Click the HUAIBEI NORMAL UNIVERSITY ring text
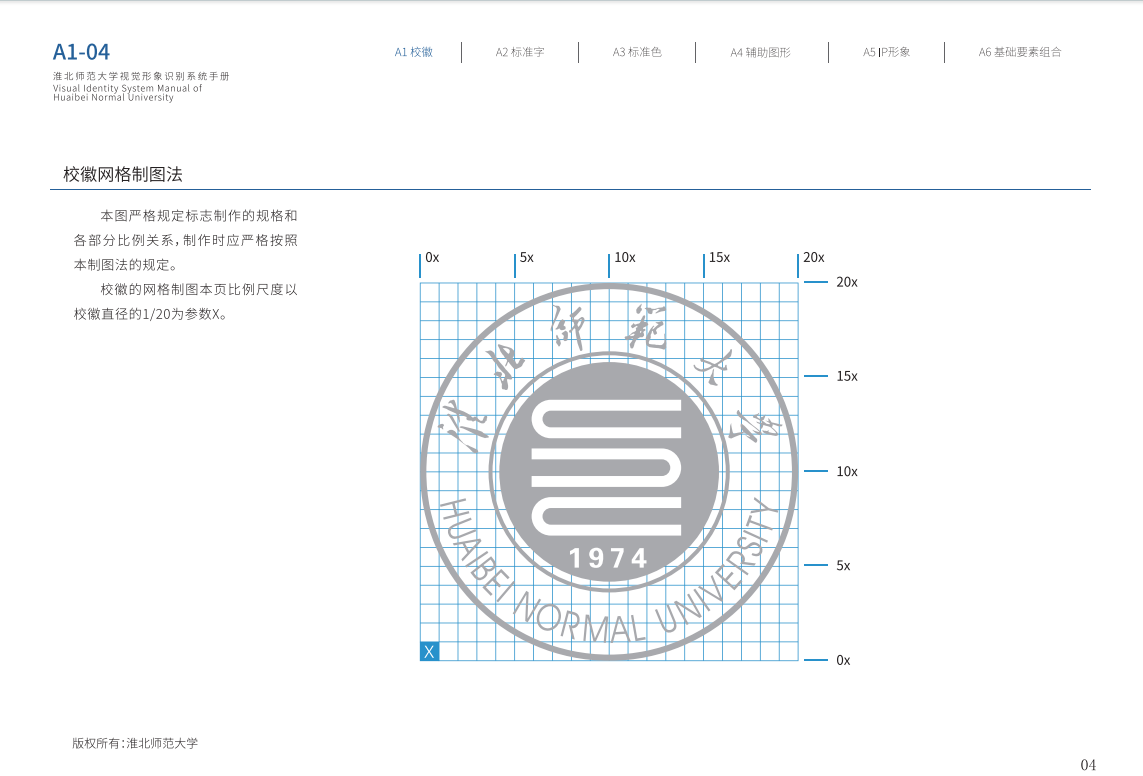The image size is (1143, 776). pyautogui.click(x=609, y=572)
